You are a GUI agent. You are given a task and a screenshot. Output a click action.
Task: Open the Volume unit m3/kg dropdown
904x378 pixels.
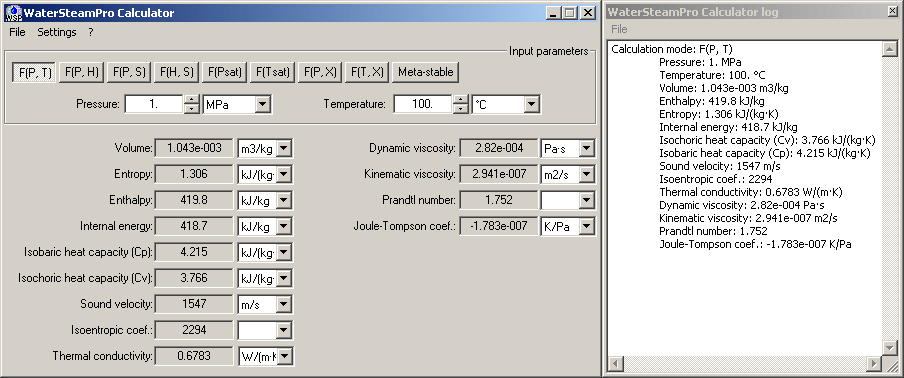[284, 149]
